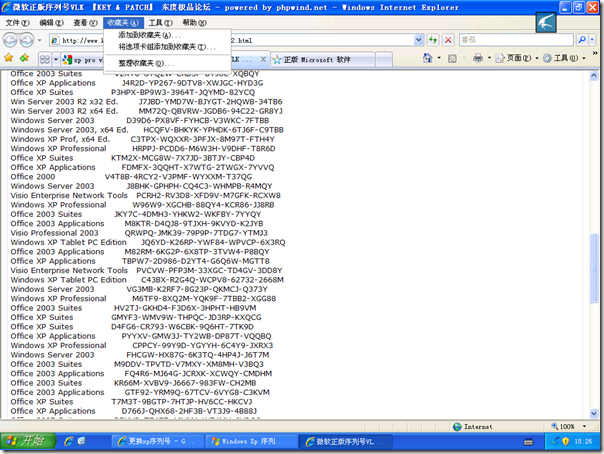Open a new blank tab
Screen dimensions: 604x454
coord(384,60)
